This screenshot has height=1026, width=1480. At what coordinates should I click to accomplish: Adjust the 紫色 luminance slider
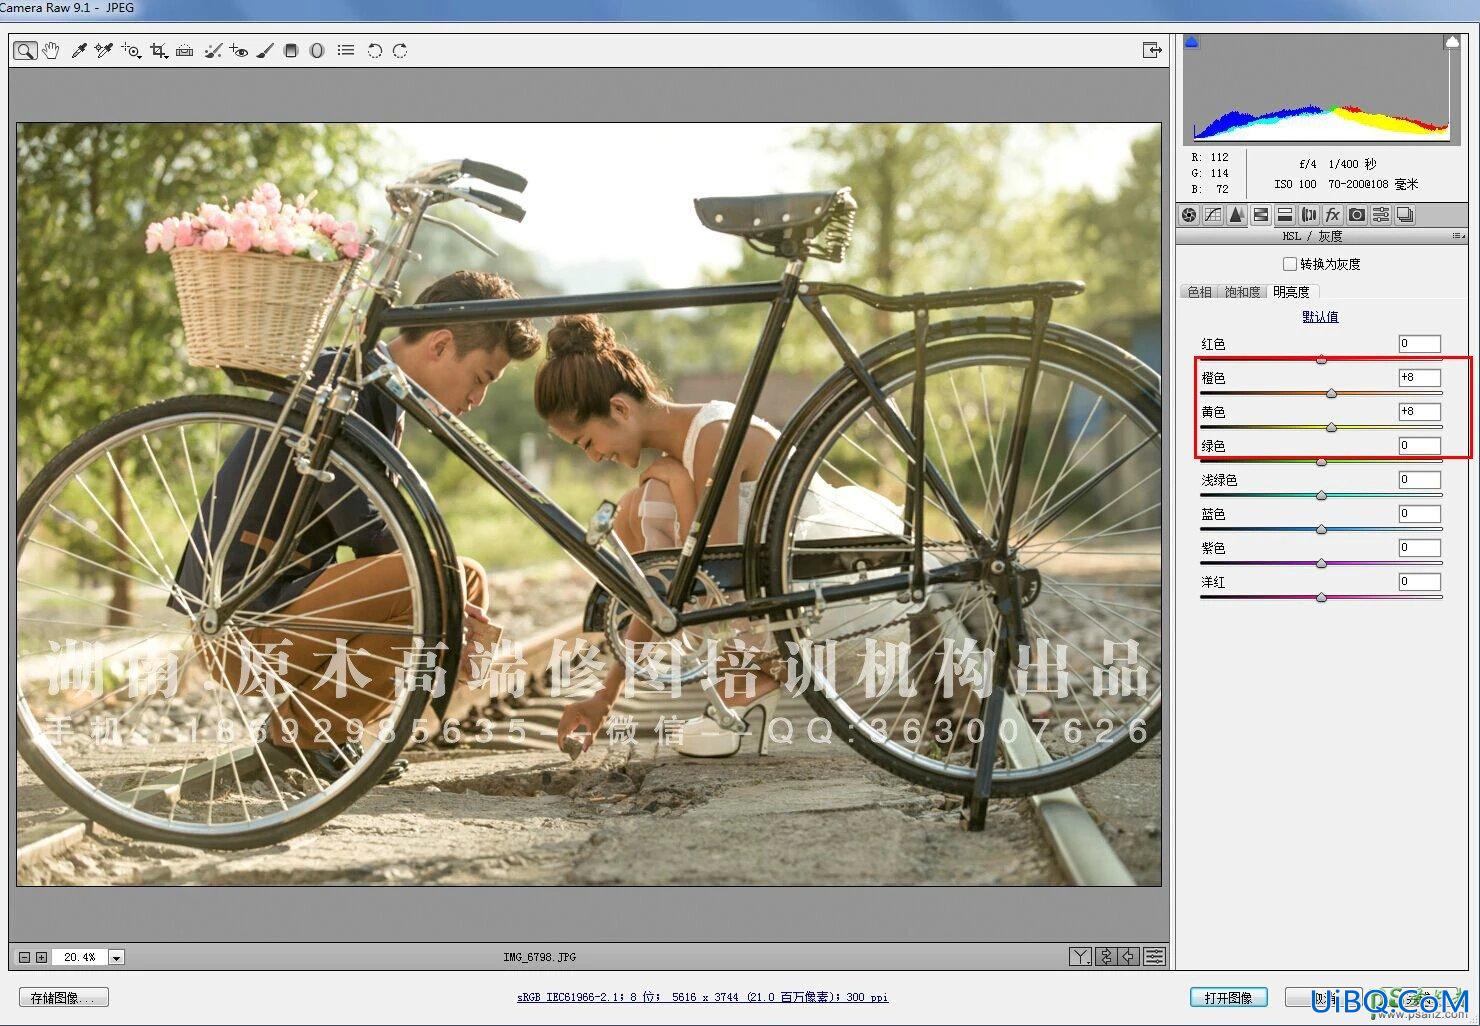coord(1321,564)
